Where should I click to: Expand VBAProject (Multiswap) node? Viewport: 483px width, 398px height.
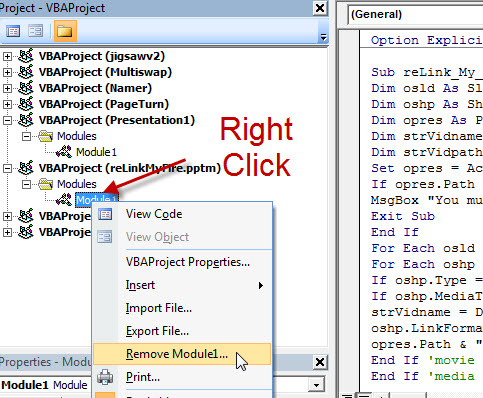point(7,72)
